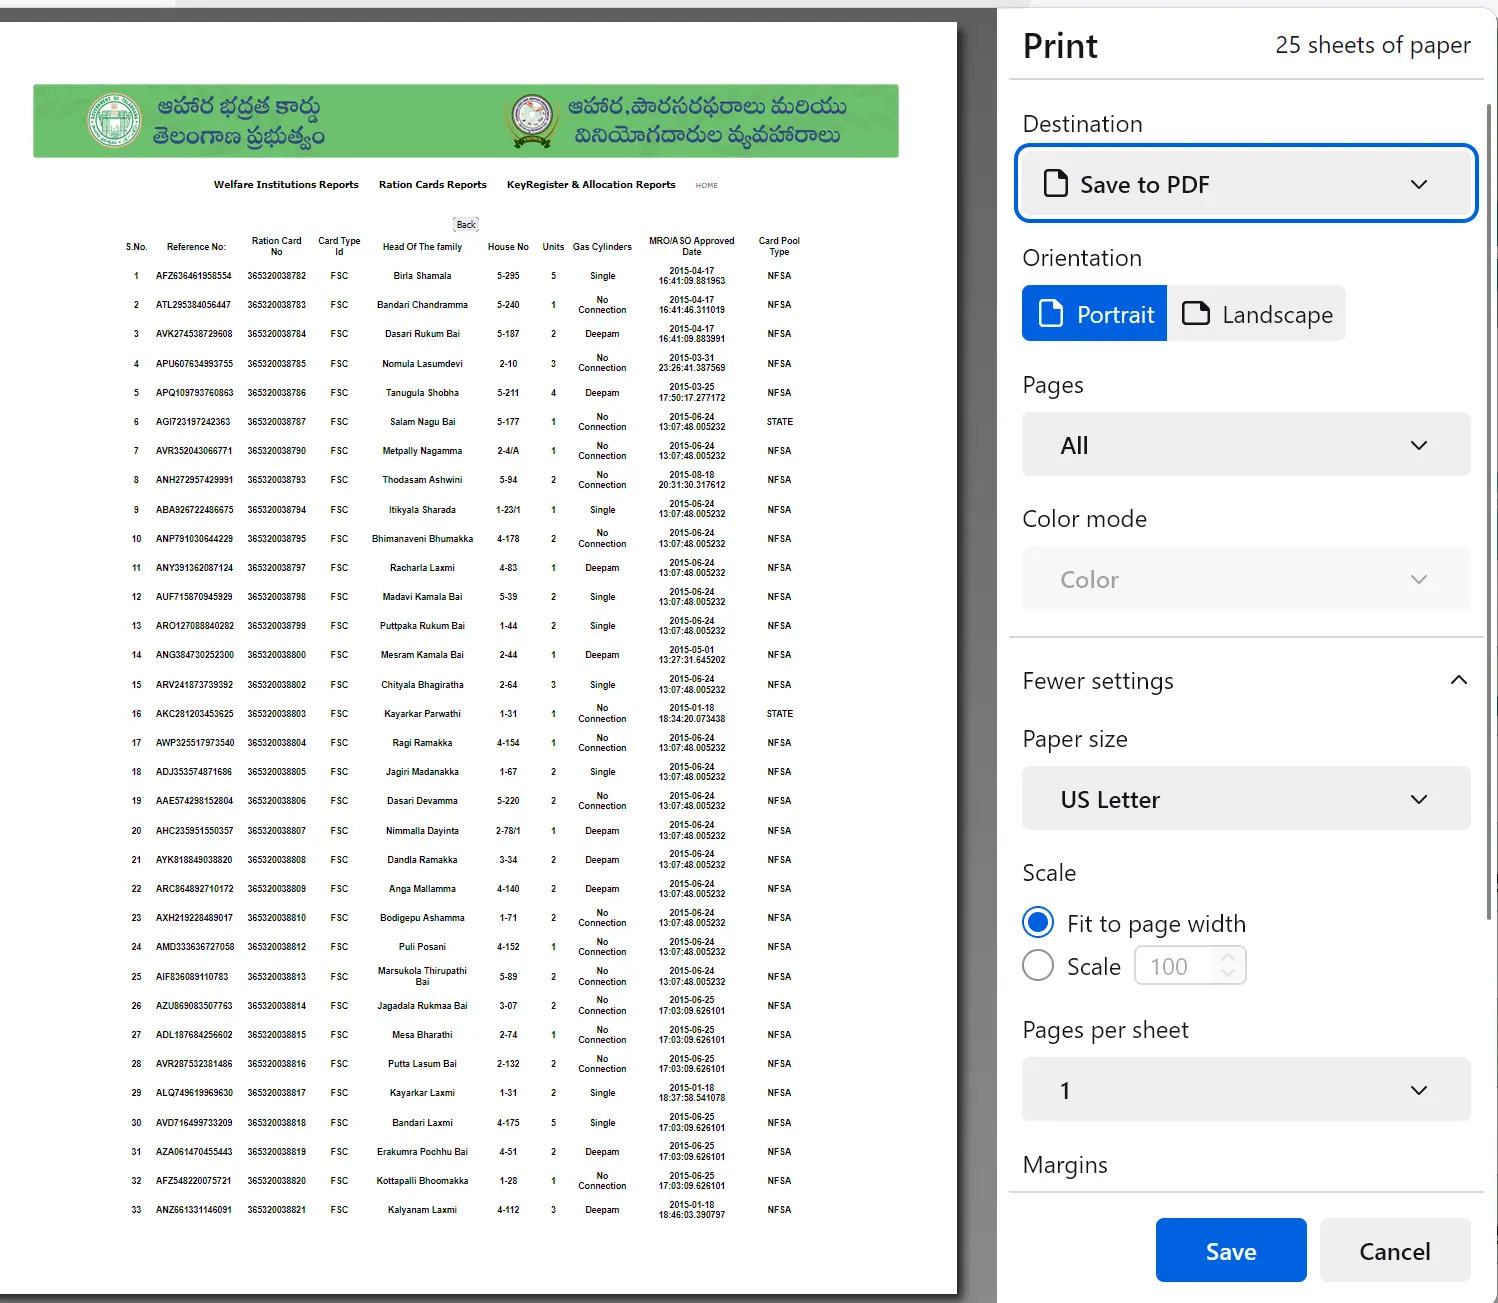Click the blue Save button
The image size is (1498, 1303).
(1231, 1250)
